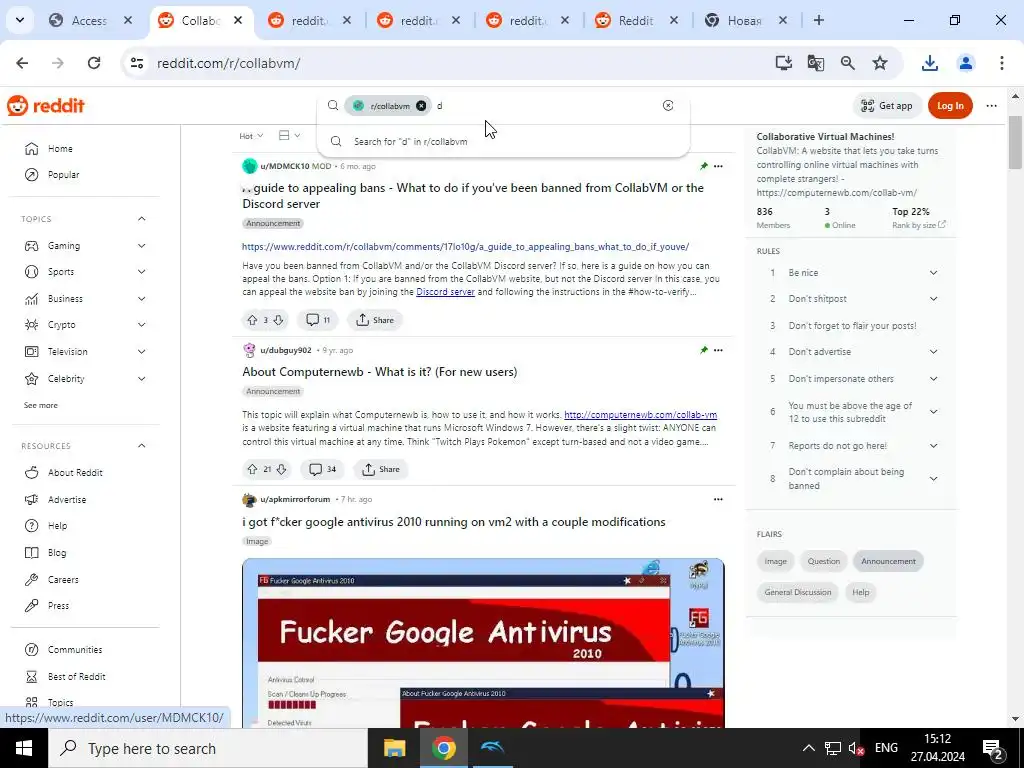Install app icon in address bar
1024x768 pixels.
pos(784,63)
